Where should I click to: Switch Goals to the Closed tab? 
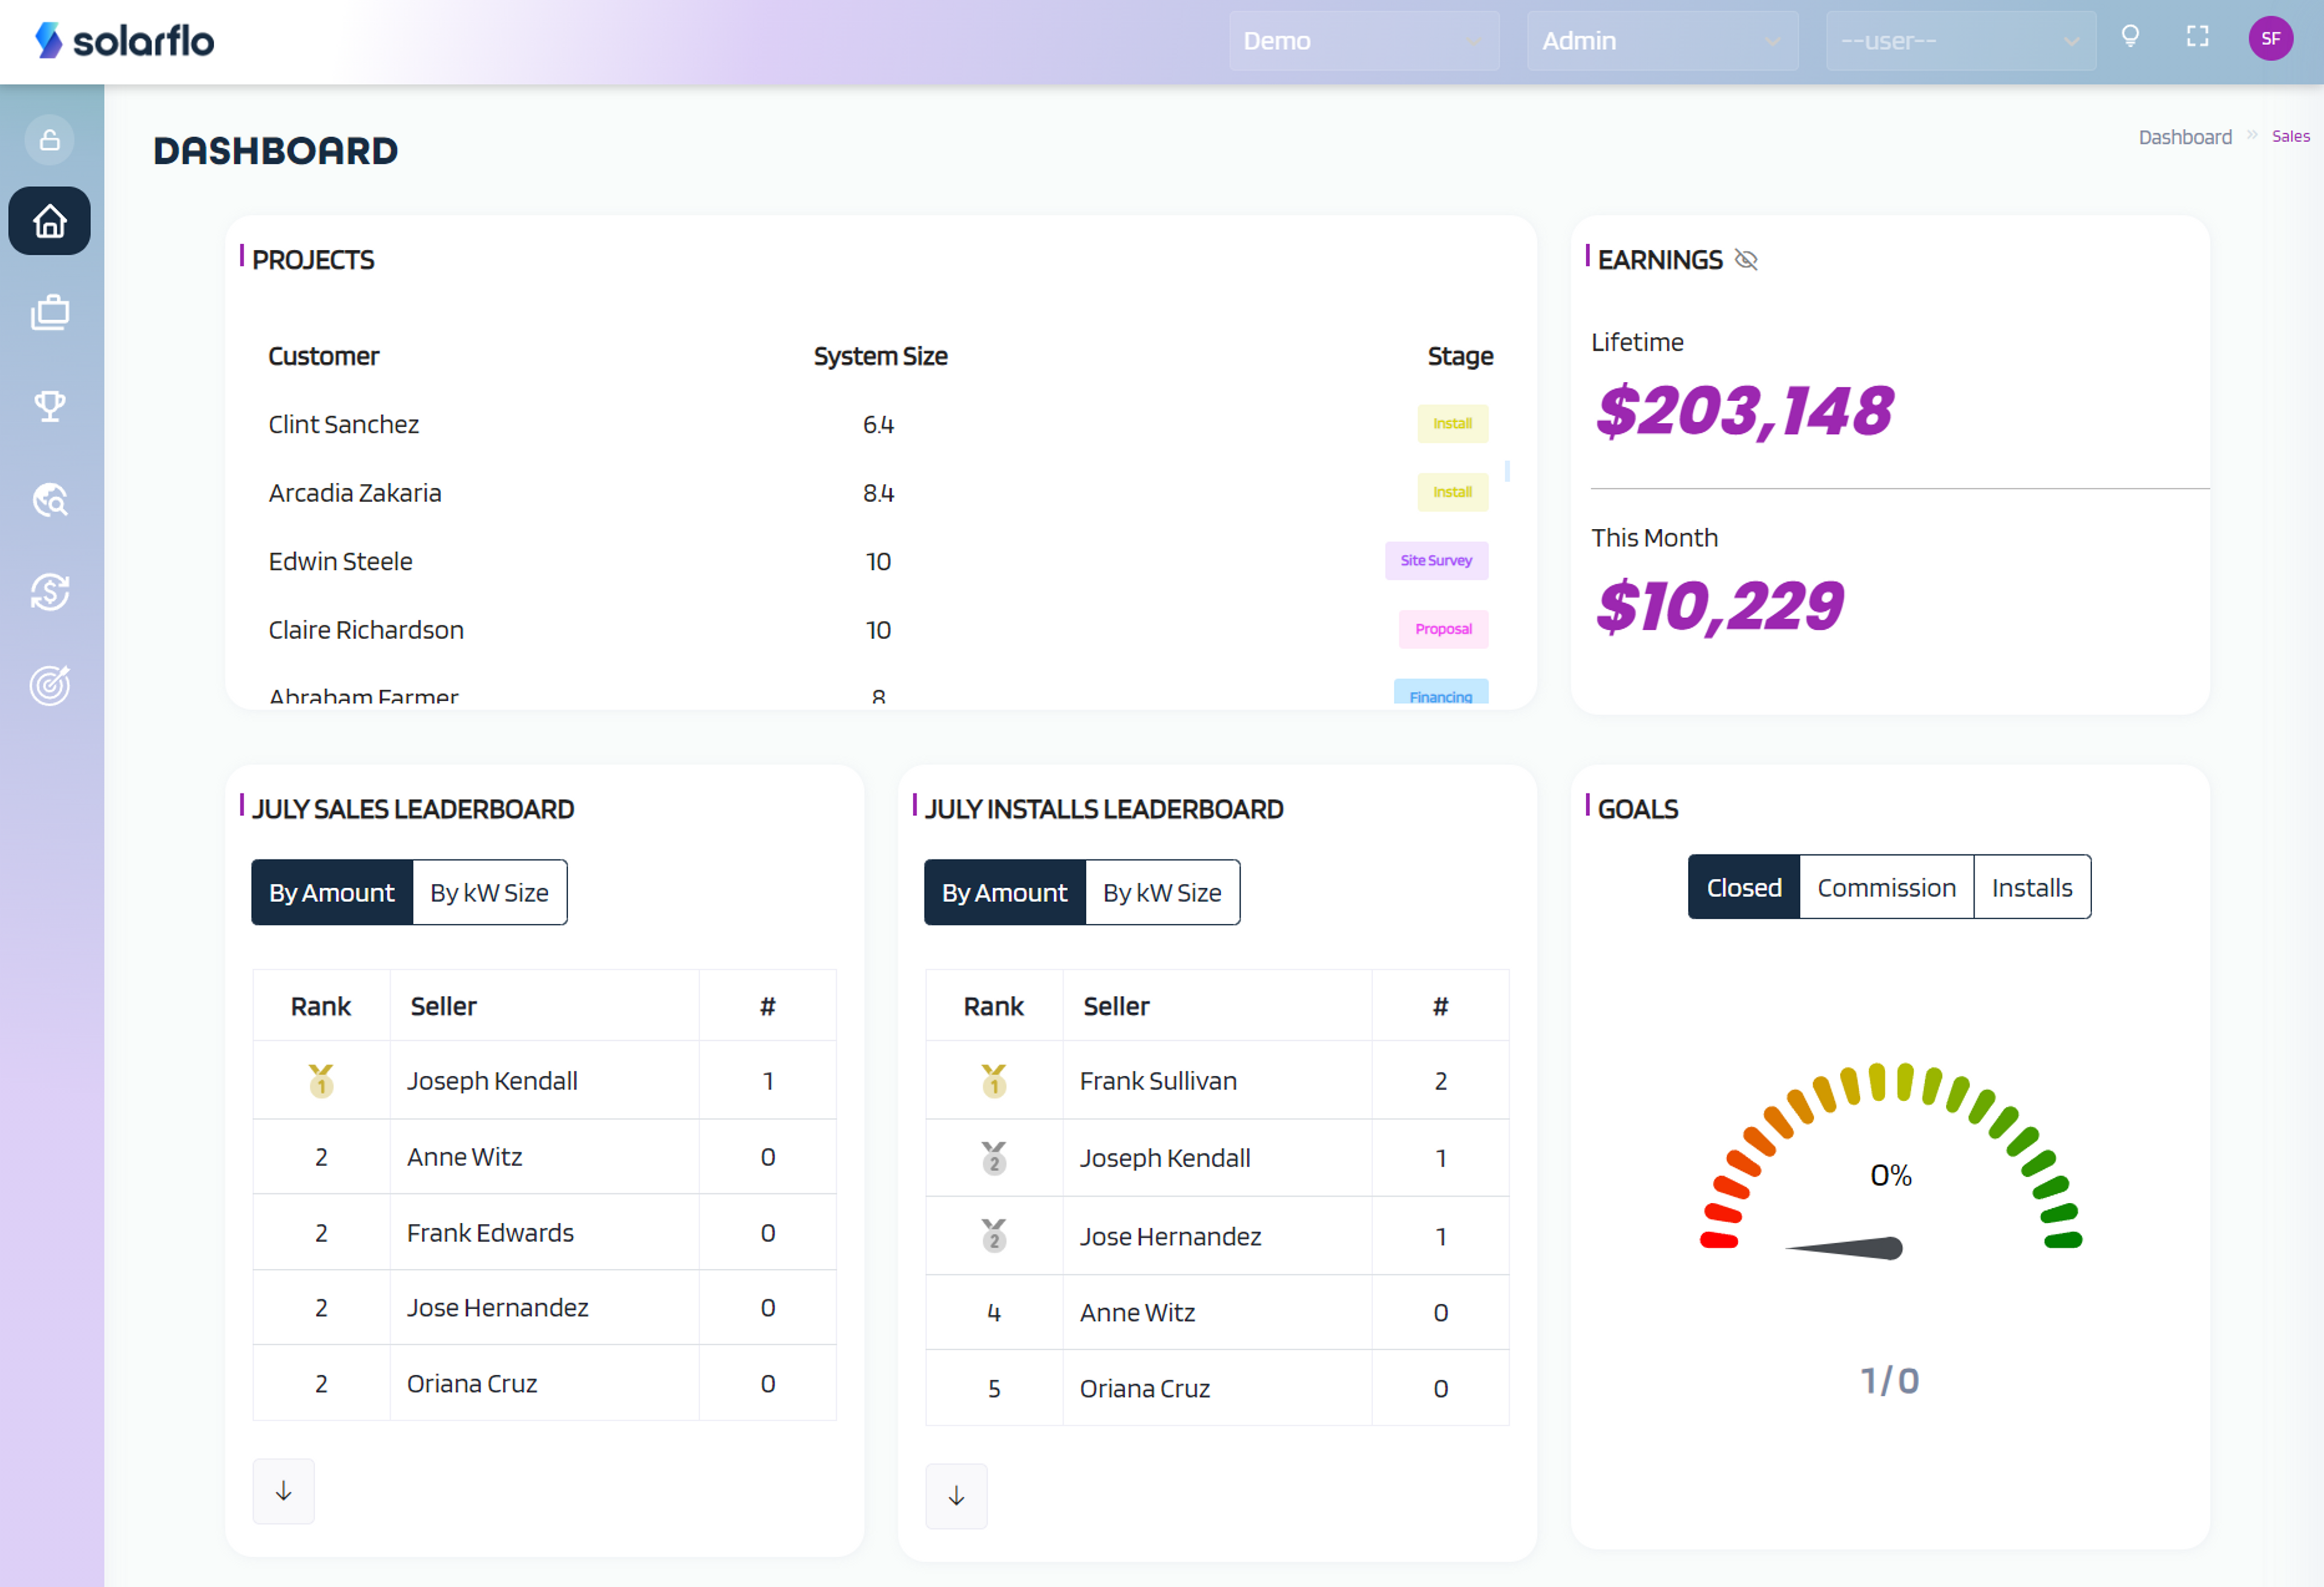(x=1744, y=887)
